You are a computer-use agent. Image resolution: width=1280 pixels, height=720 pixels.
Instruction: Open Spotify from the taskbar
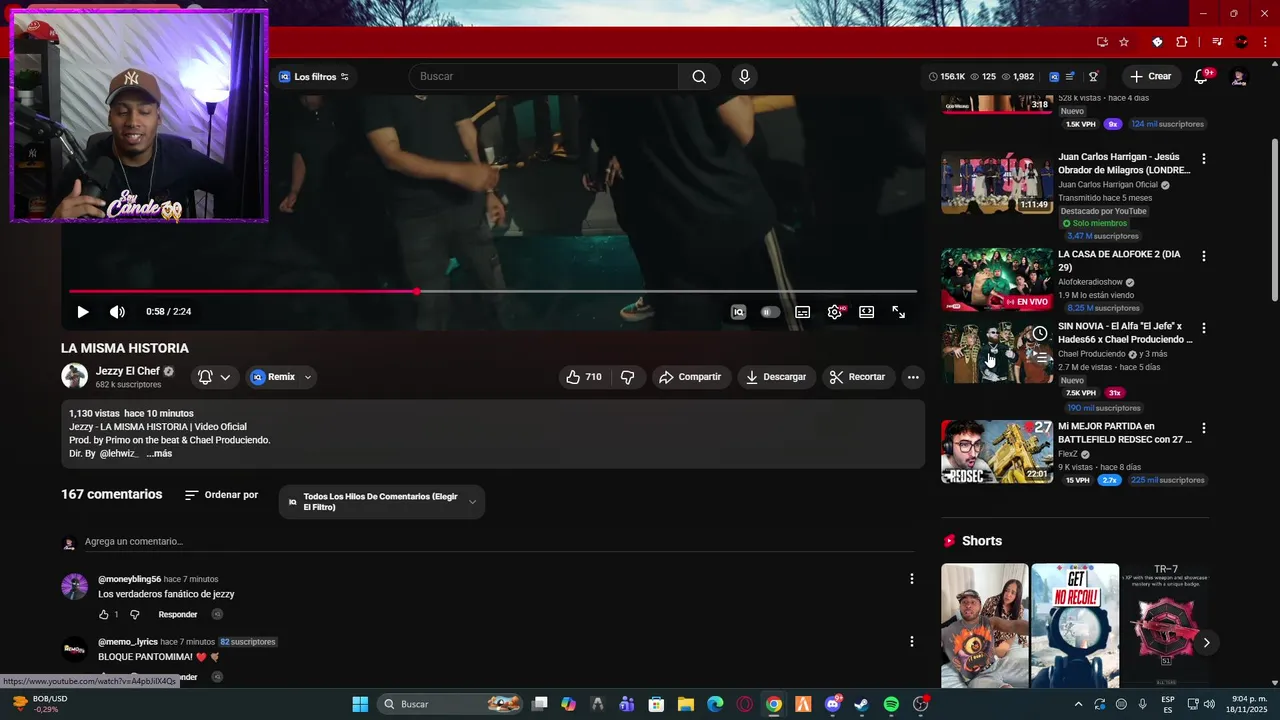pos(891,704)
